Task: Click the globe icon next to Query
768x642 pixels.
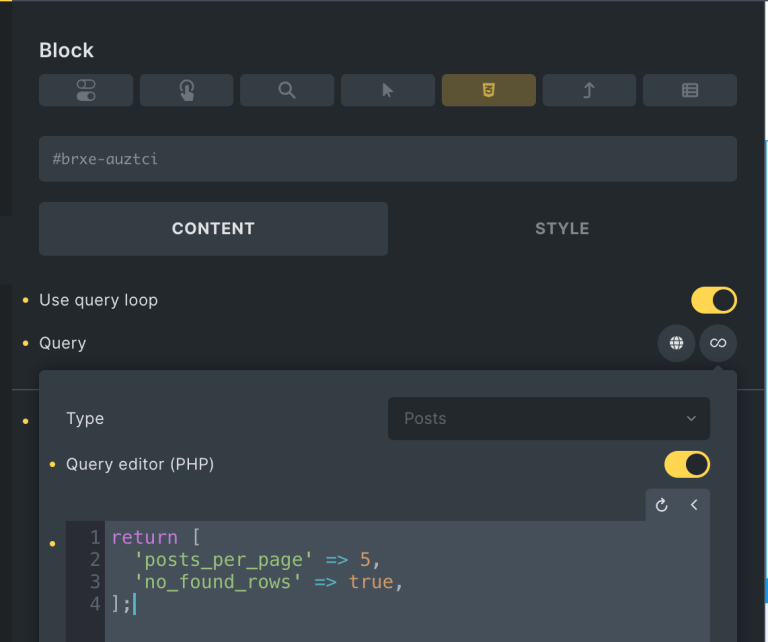Action: click(x=676, y=343)
